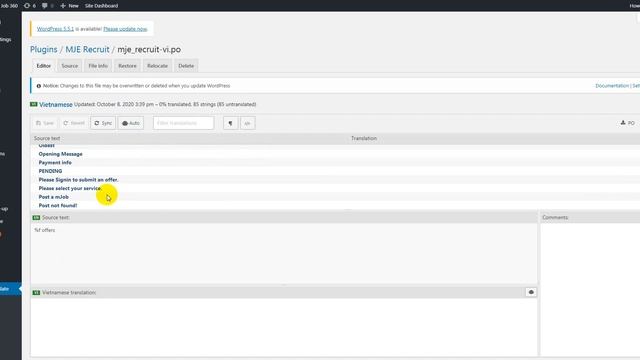Open Site Dashboard in the admin bar
The width and height of the screenshot is (640, 360).
coord(101,6)
